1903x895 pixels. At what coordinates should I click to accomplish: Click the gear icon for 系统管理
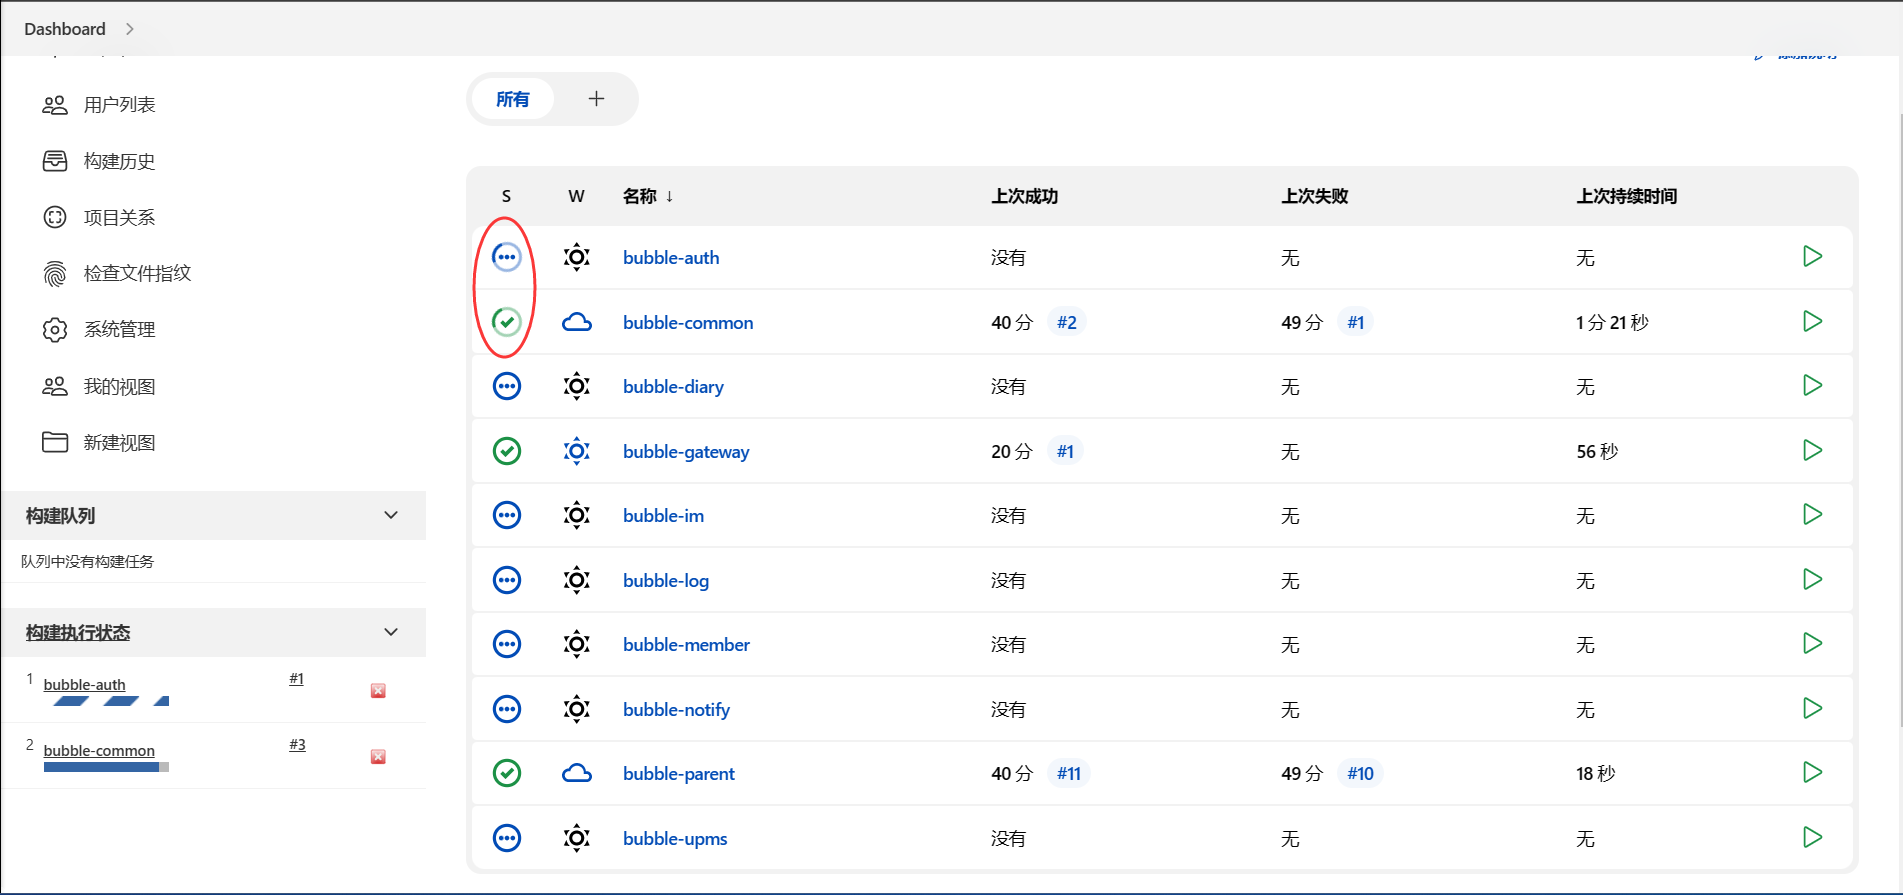(x=55, y=329)
